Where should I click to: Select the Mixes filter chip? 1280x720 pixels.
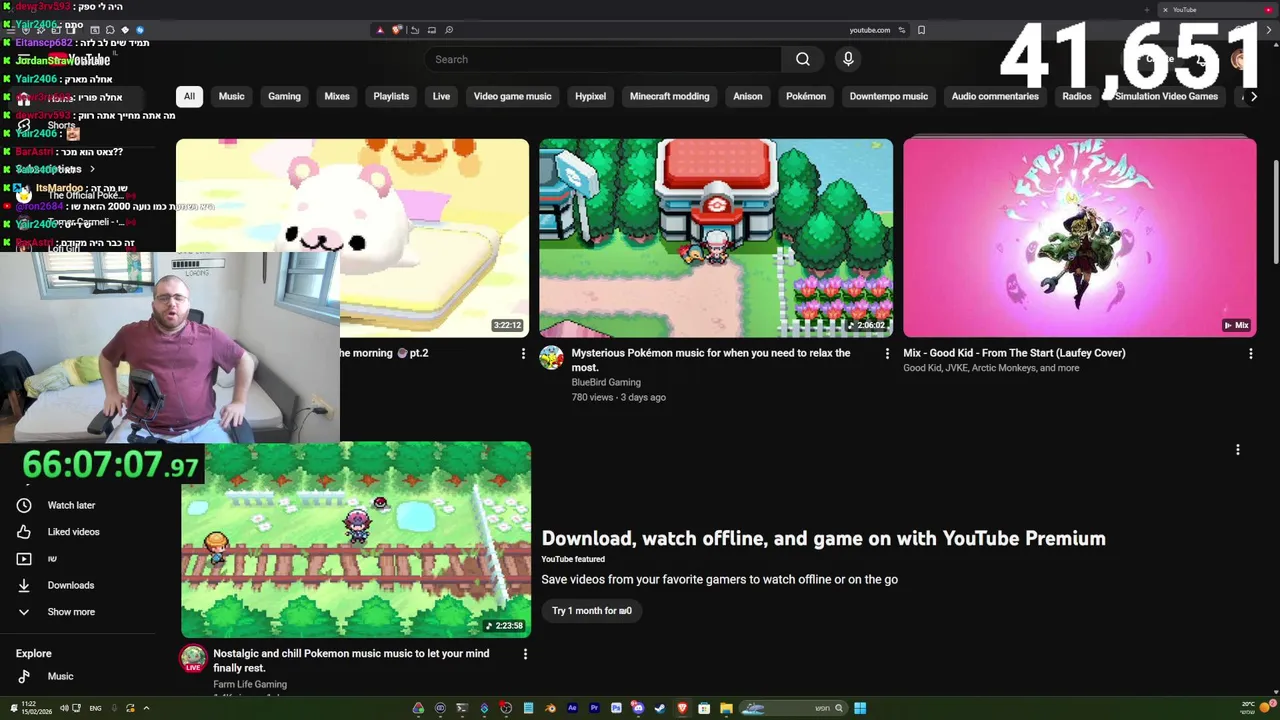(337, 96)
